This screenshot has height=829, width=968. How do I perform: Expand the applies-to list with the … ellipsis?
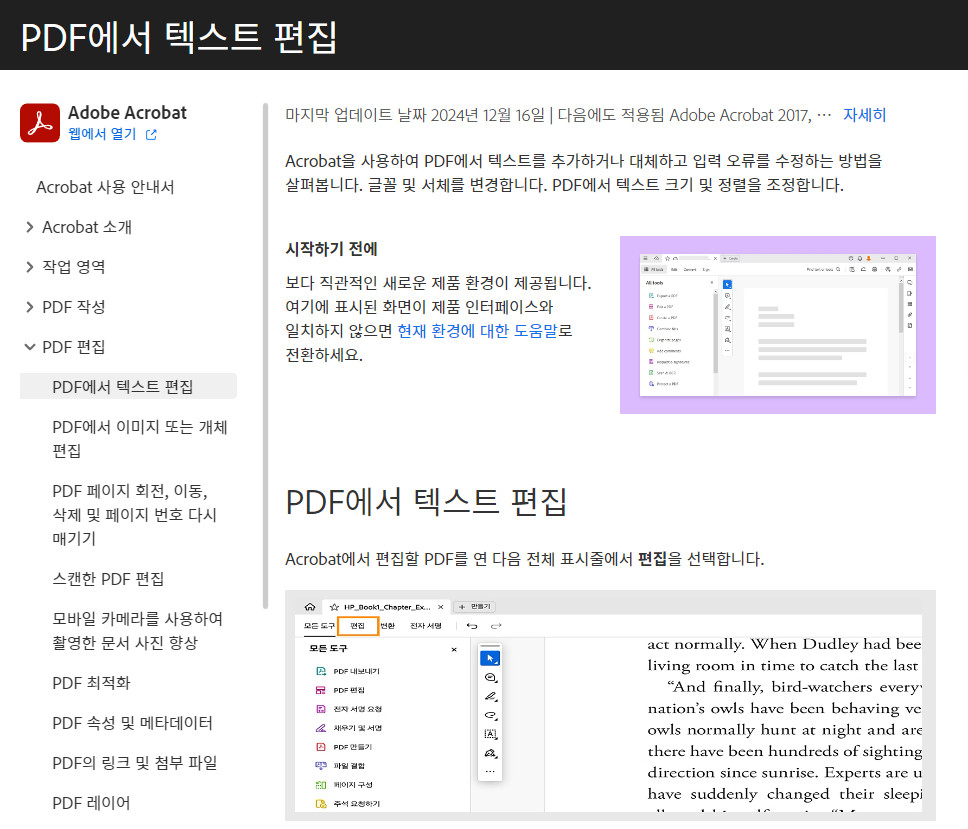click(x=824, y=115)
